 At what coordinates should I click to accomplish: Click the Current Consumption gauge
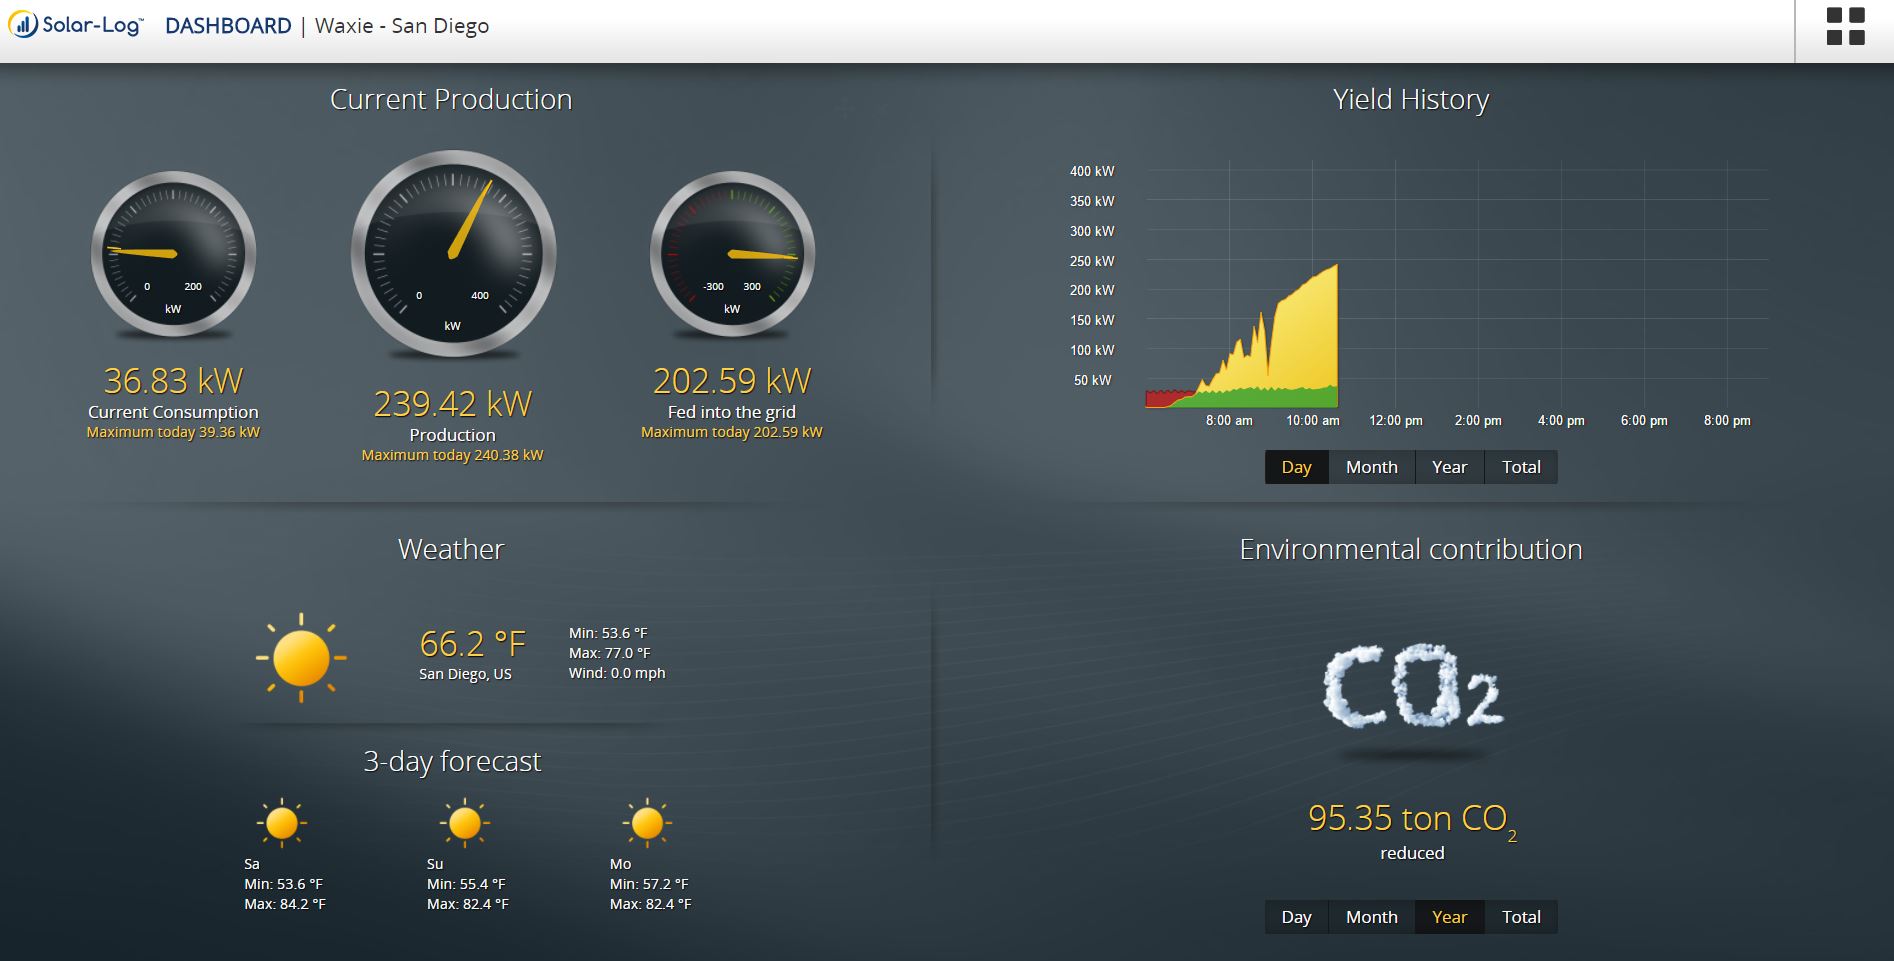coord(173,254)
